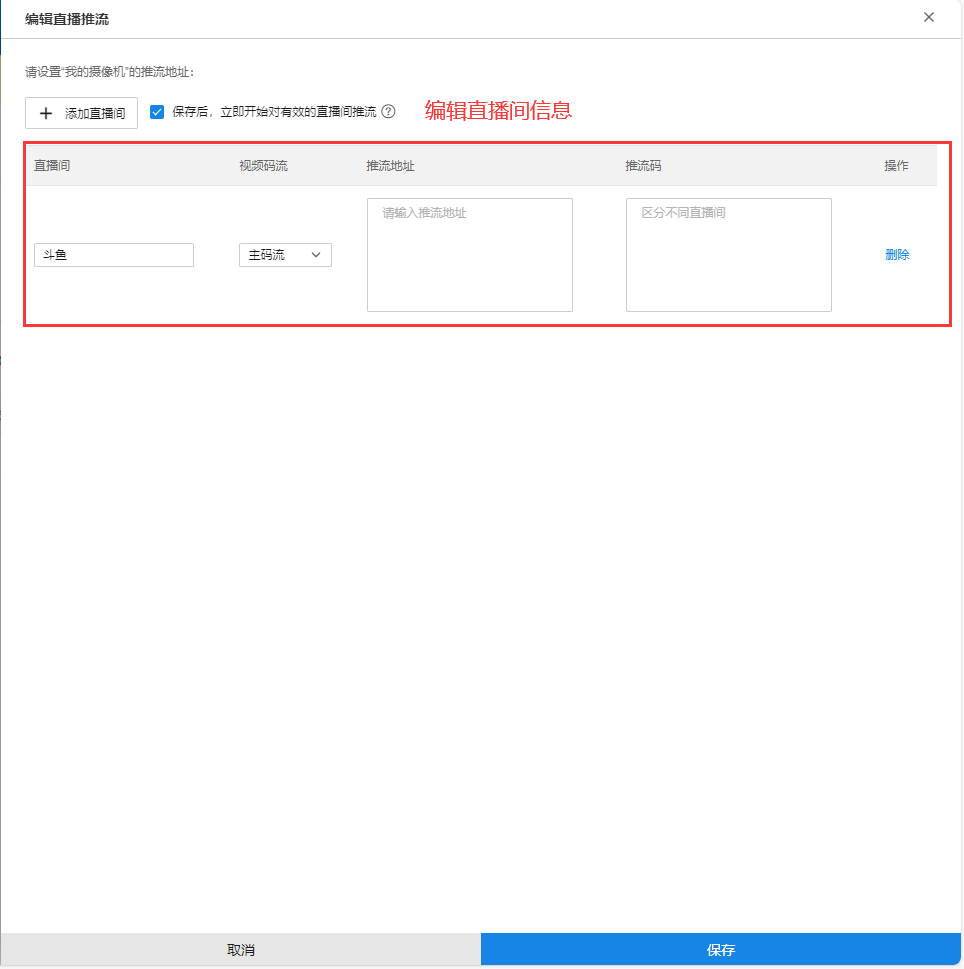Select the 操作 column header
Image resolution: width=964 pixels, height=969 pixels.
click(897, 166)
